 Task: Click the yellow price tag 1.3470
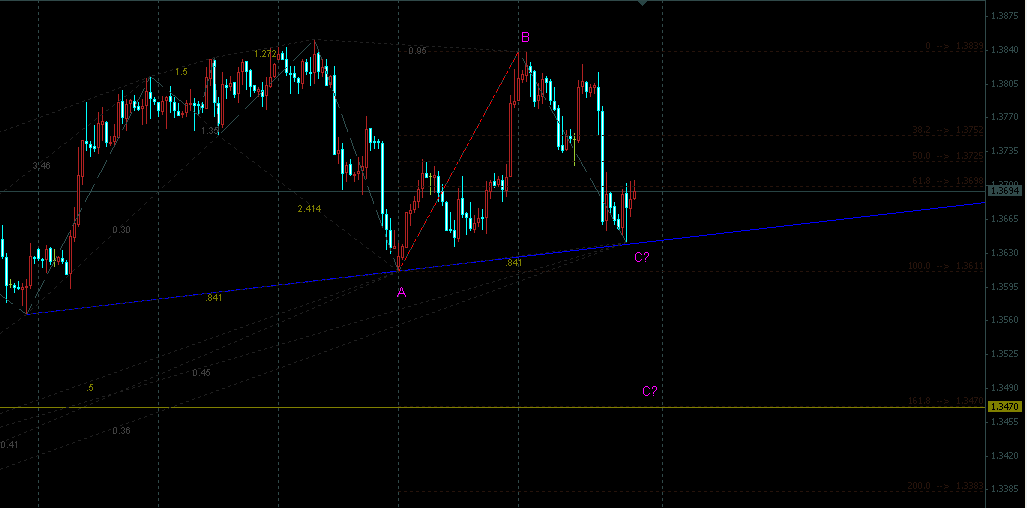click(1005, 407)
